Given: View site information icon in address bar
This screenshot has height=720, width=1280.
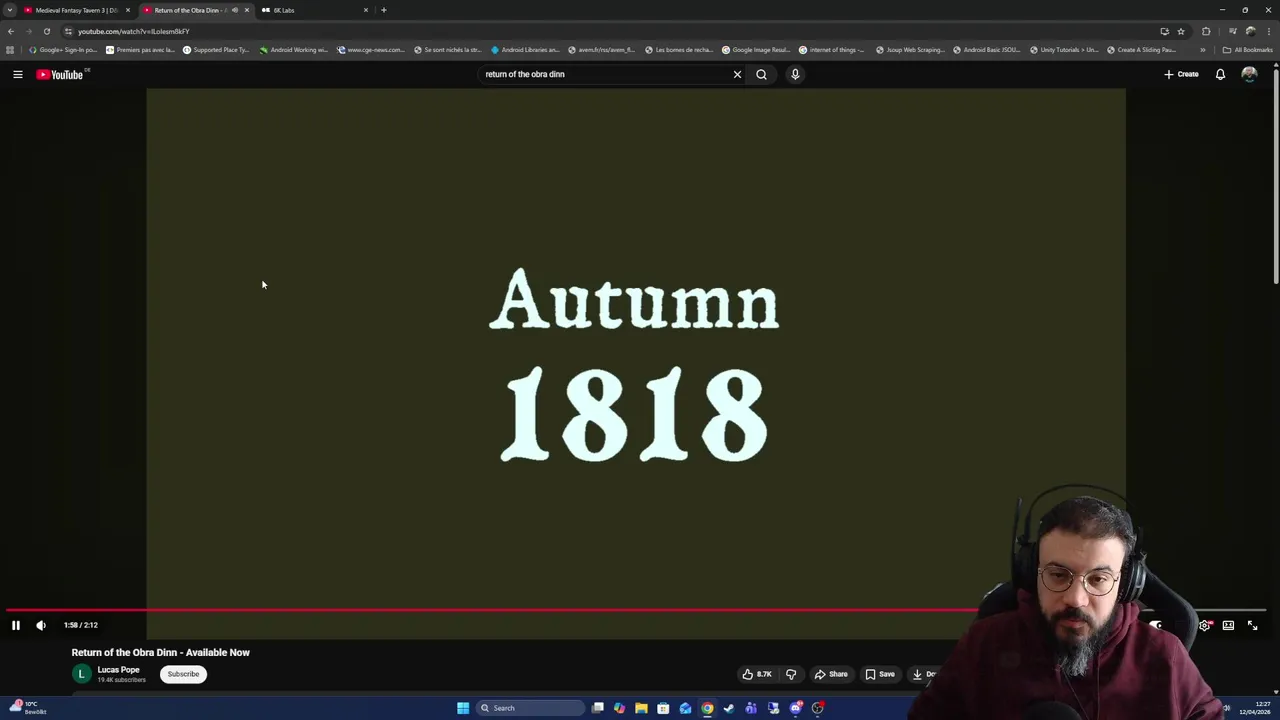Looking at the screenshot, I should tap(68, 31).
